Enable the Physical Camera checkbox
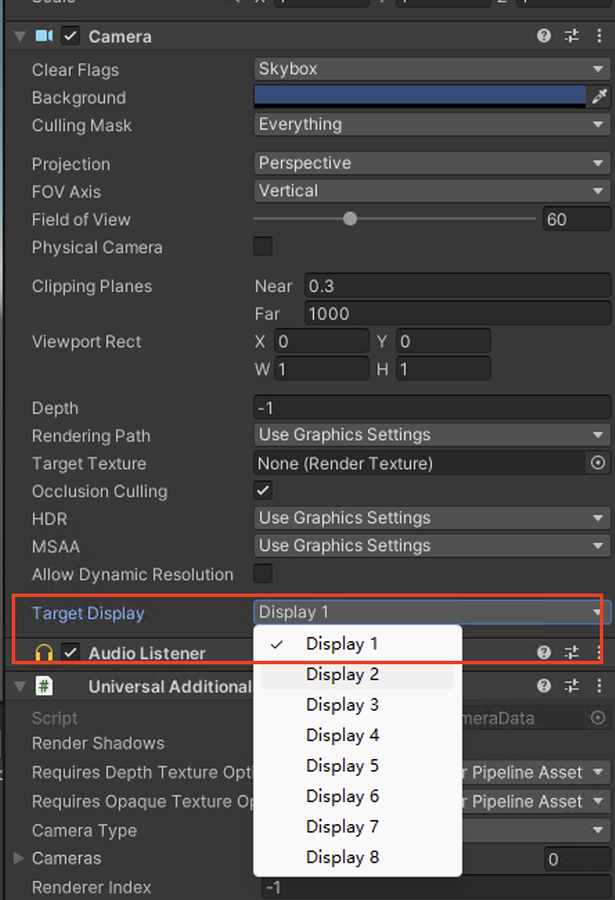Viewport: 615px width, 900px height. tap(263, 246)
